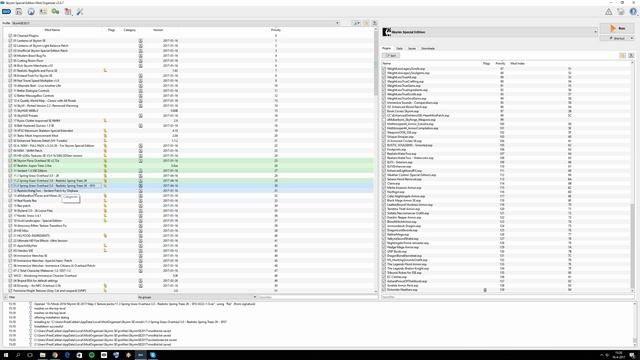Click the mod list Namefilter input field
Image resolution: width=640 pixels, height=360 pixels.
318,297
